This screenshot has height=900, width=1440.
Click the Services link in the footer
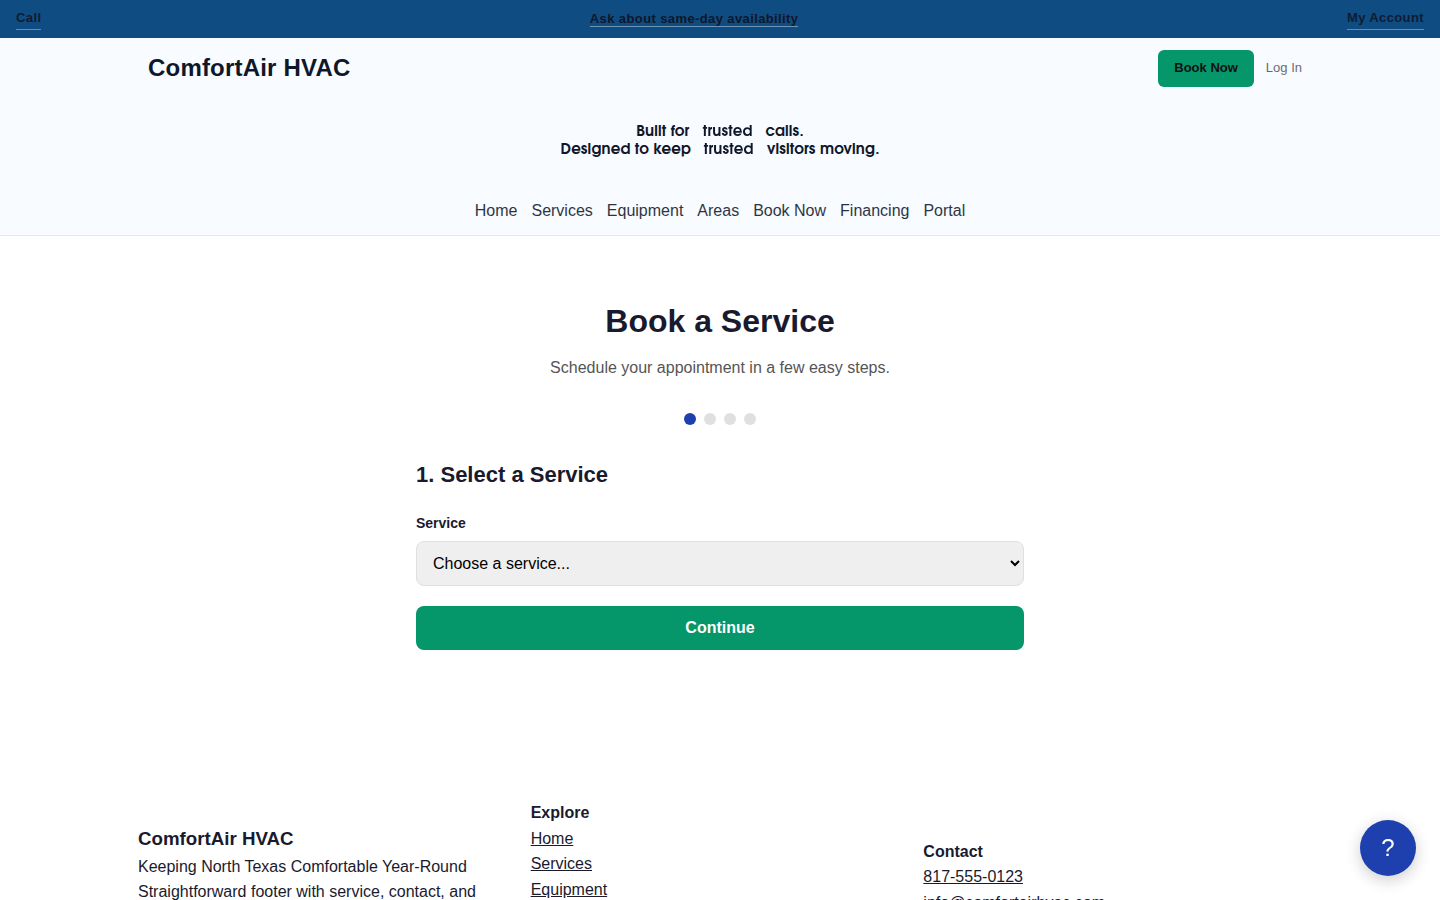pyautogui.click(x=561, y=863)
